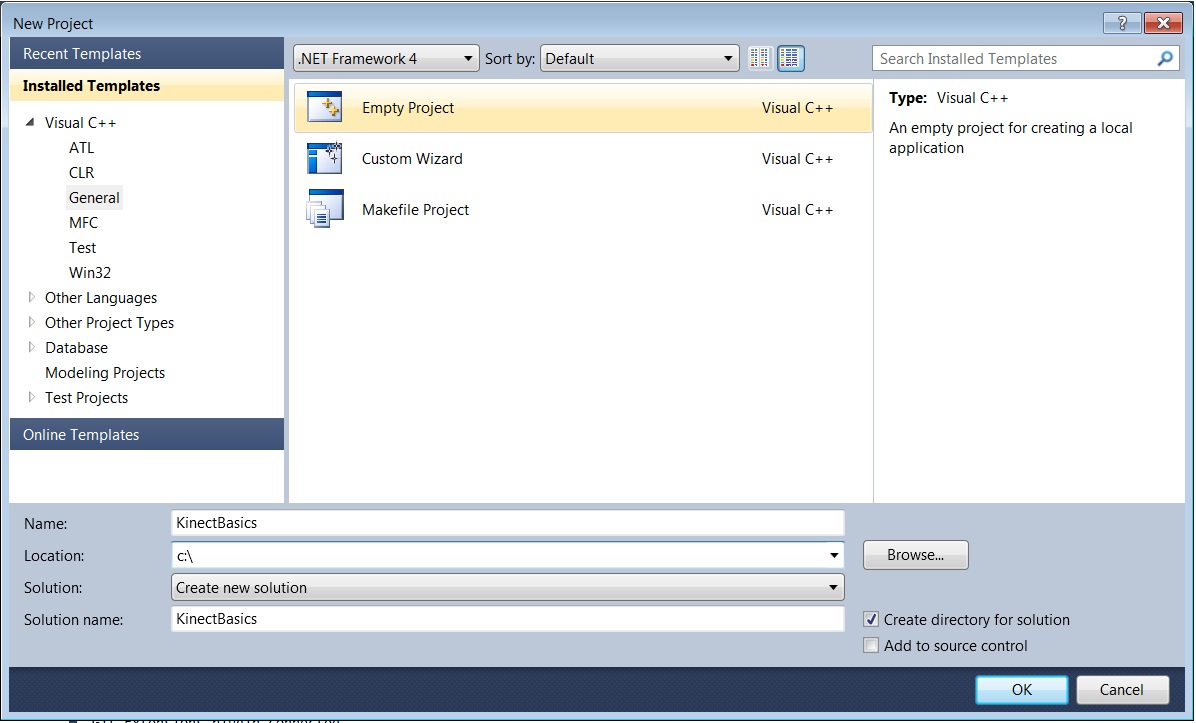Image resolution: width=1196 pixels, height=723 pixels.
Task: Expand the Other Languages node
Action: coord(31,297)
